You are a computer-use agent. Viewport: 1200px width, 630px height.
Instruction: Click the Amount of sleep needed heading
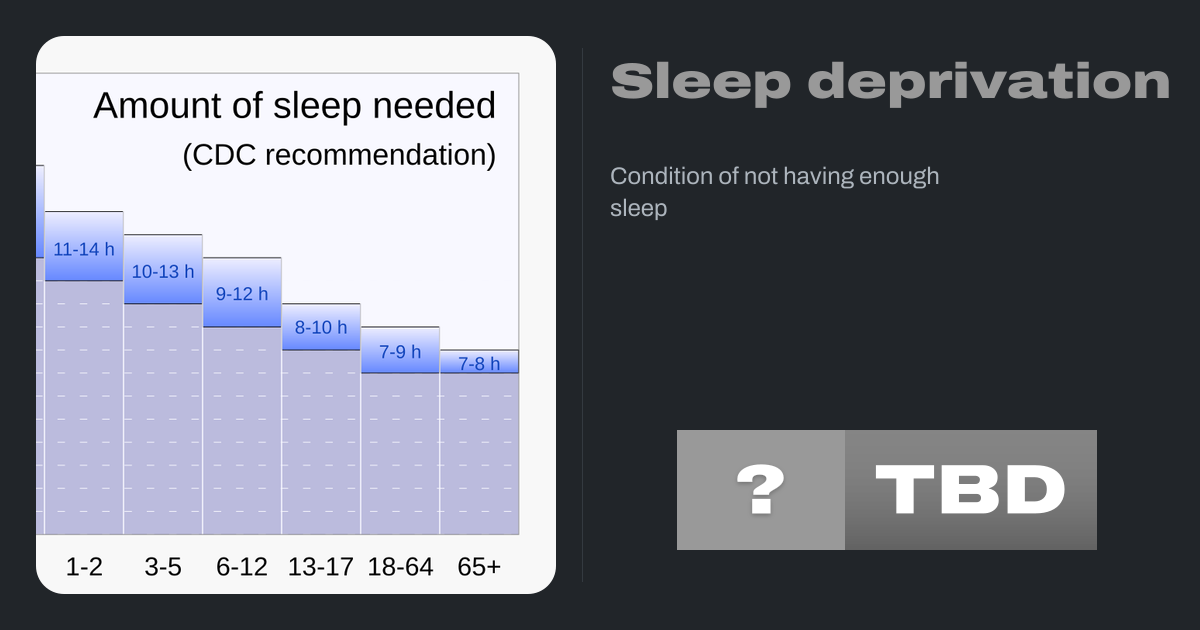click(295, 105)
